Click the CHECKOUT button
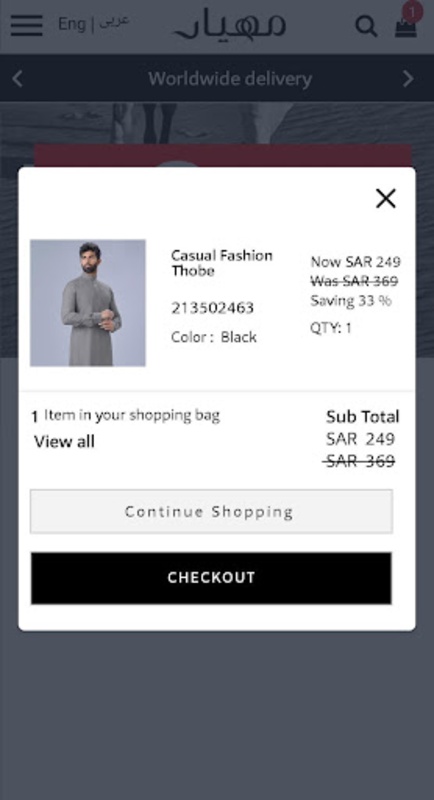This screenshot has width=434, height=800. [x=211, y=578]
